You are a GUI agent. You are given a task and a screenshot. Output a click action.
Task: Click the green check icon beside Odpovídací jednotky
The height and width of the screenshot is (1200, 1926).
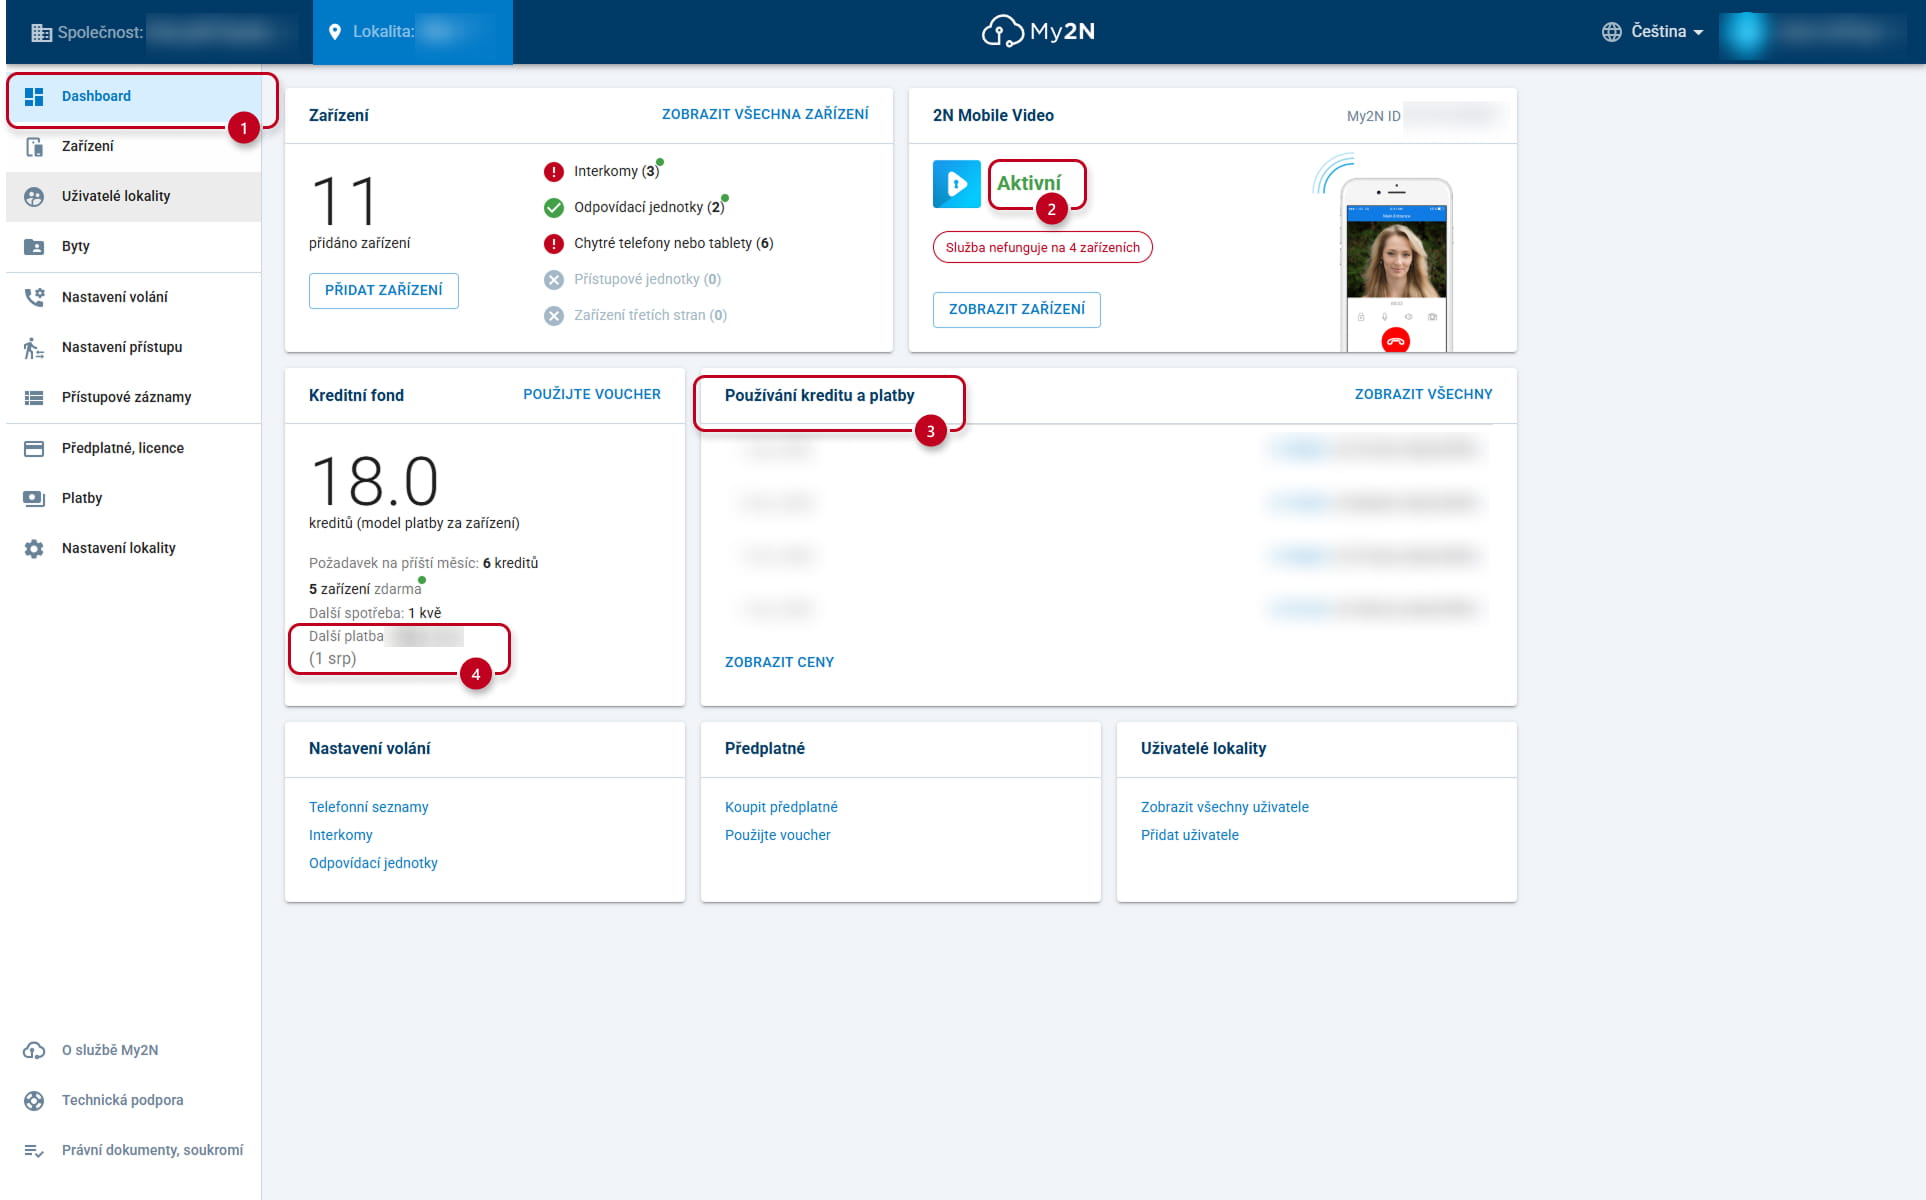pos(554,207)
